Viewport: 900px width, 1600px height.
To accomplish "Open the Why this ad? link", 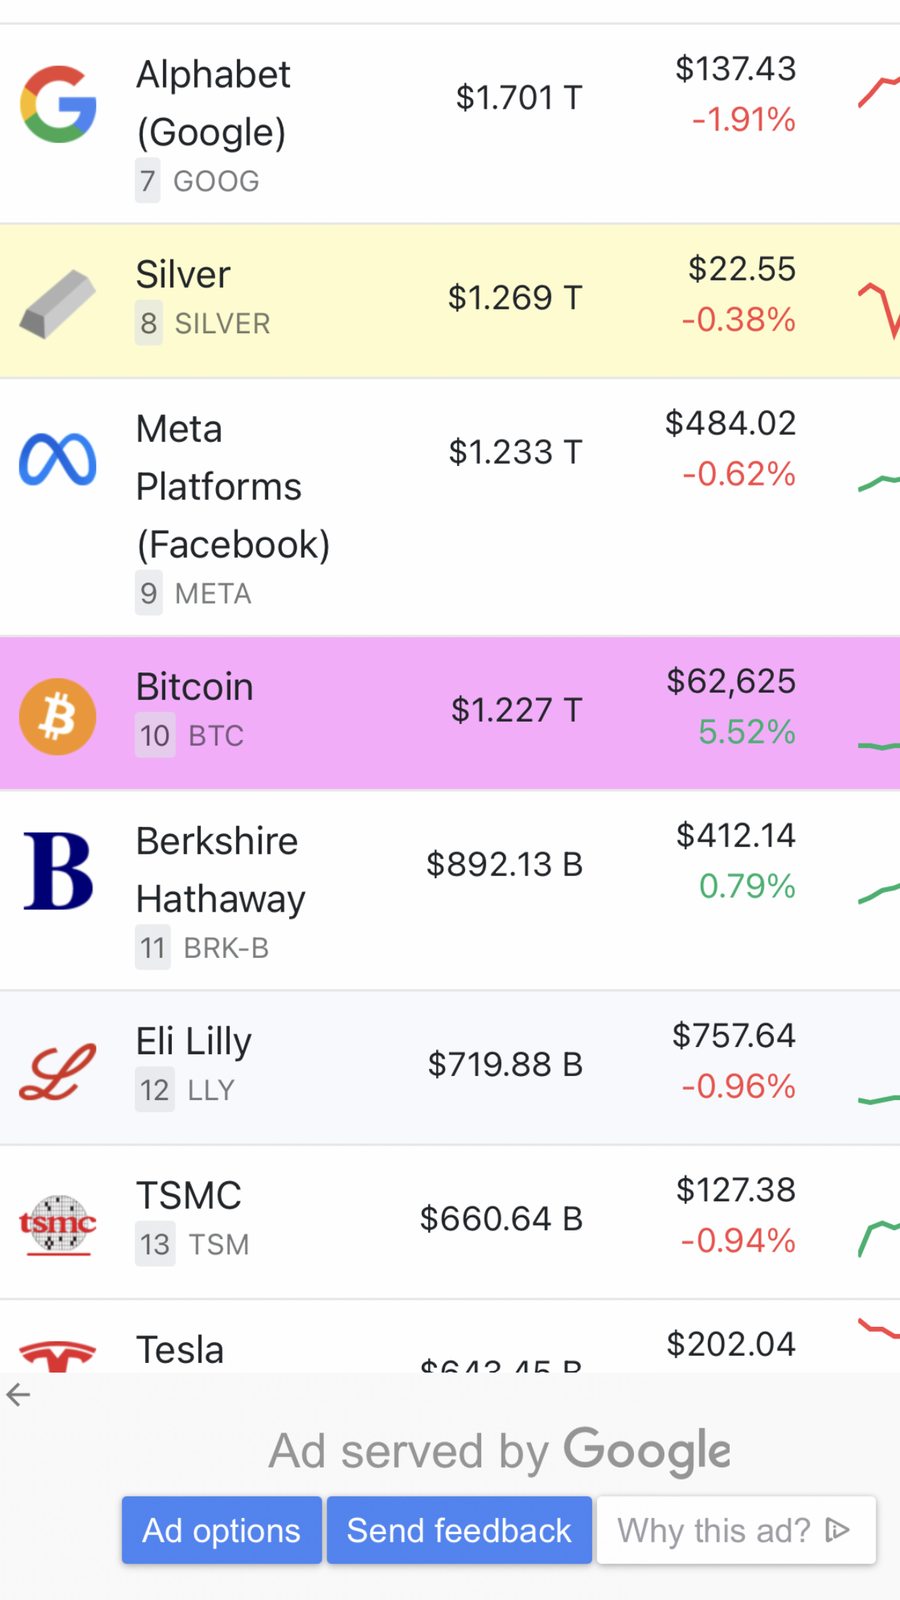I will coord(736,1530).
